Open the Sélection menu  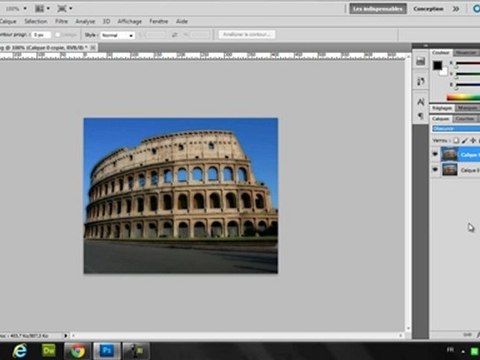[x=36, y=21]
